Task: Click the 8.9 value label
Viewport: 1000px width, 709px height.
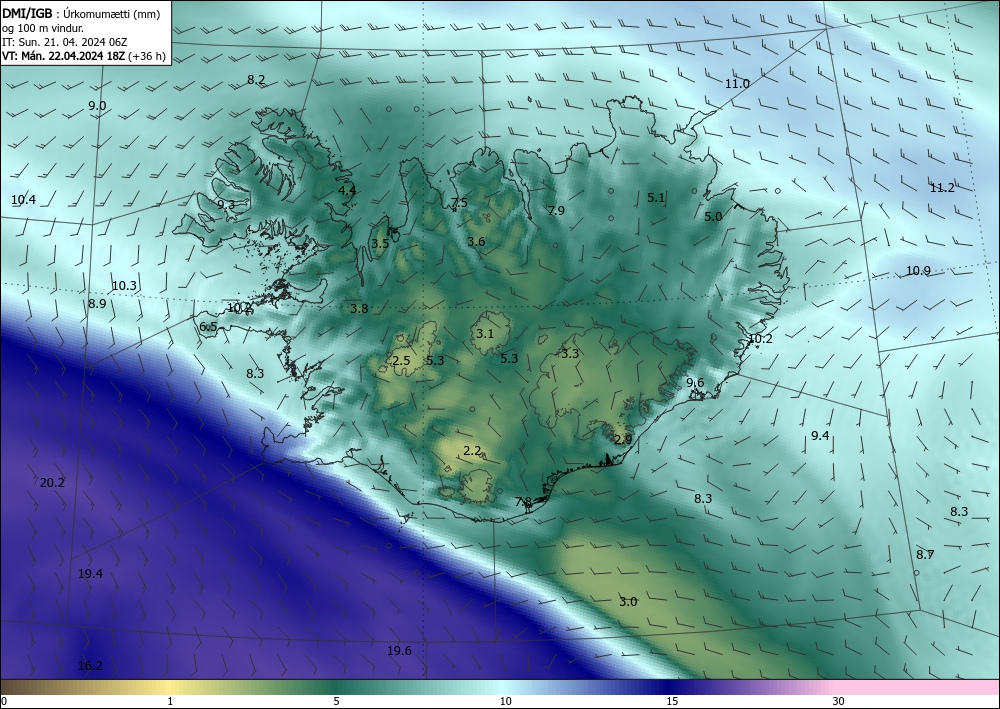Action: [98, 304]
